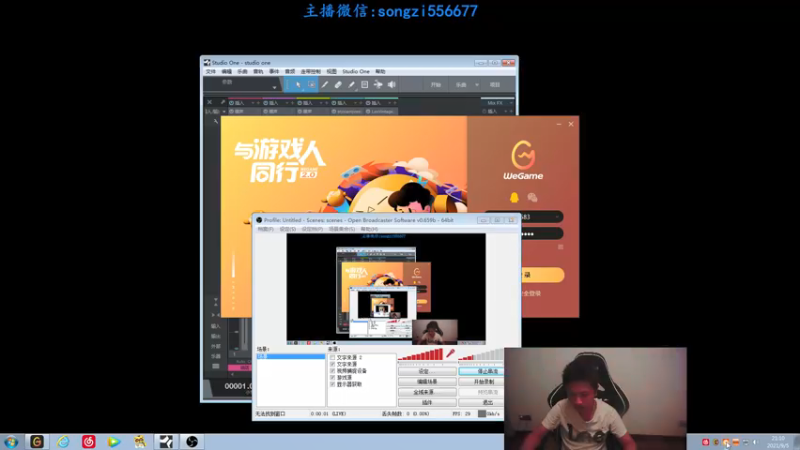Uncheck the 文字来源 source in OBS
Image resolution: width=800 pixels, height=450 pixels.
333,364
